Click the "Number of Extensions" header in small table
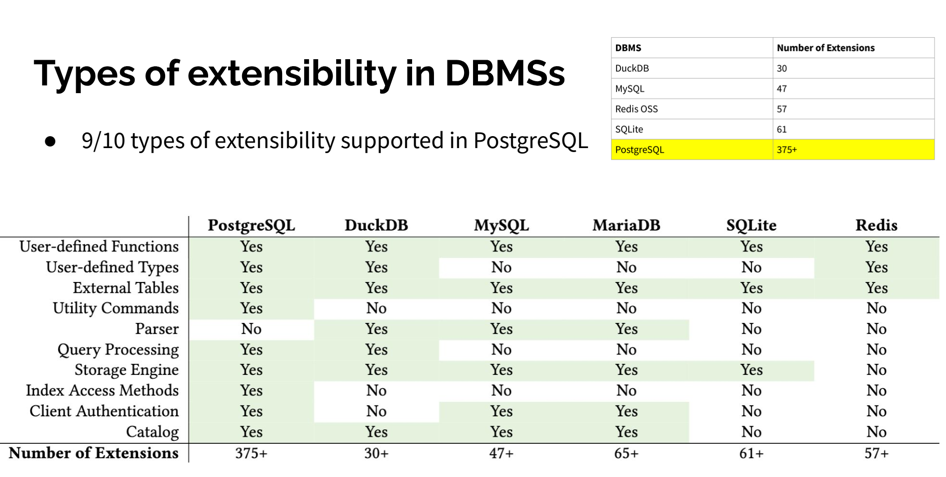 point(825,48)
